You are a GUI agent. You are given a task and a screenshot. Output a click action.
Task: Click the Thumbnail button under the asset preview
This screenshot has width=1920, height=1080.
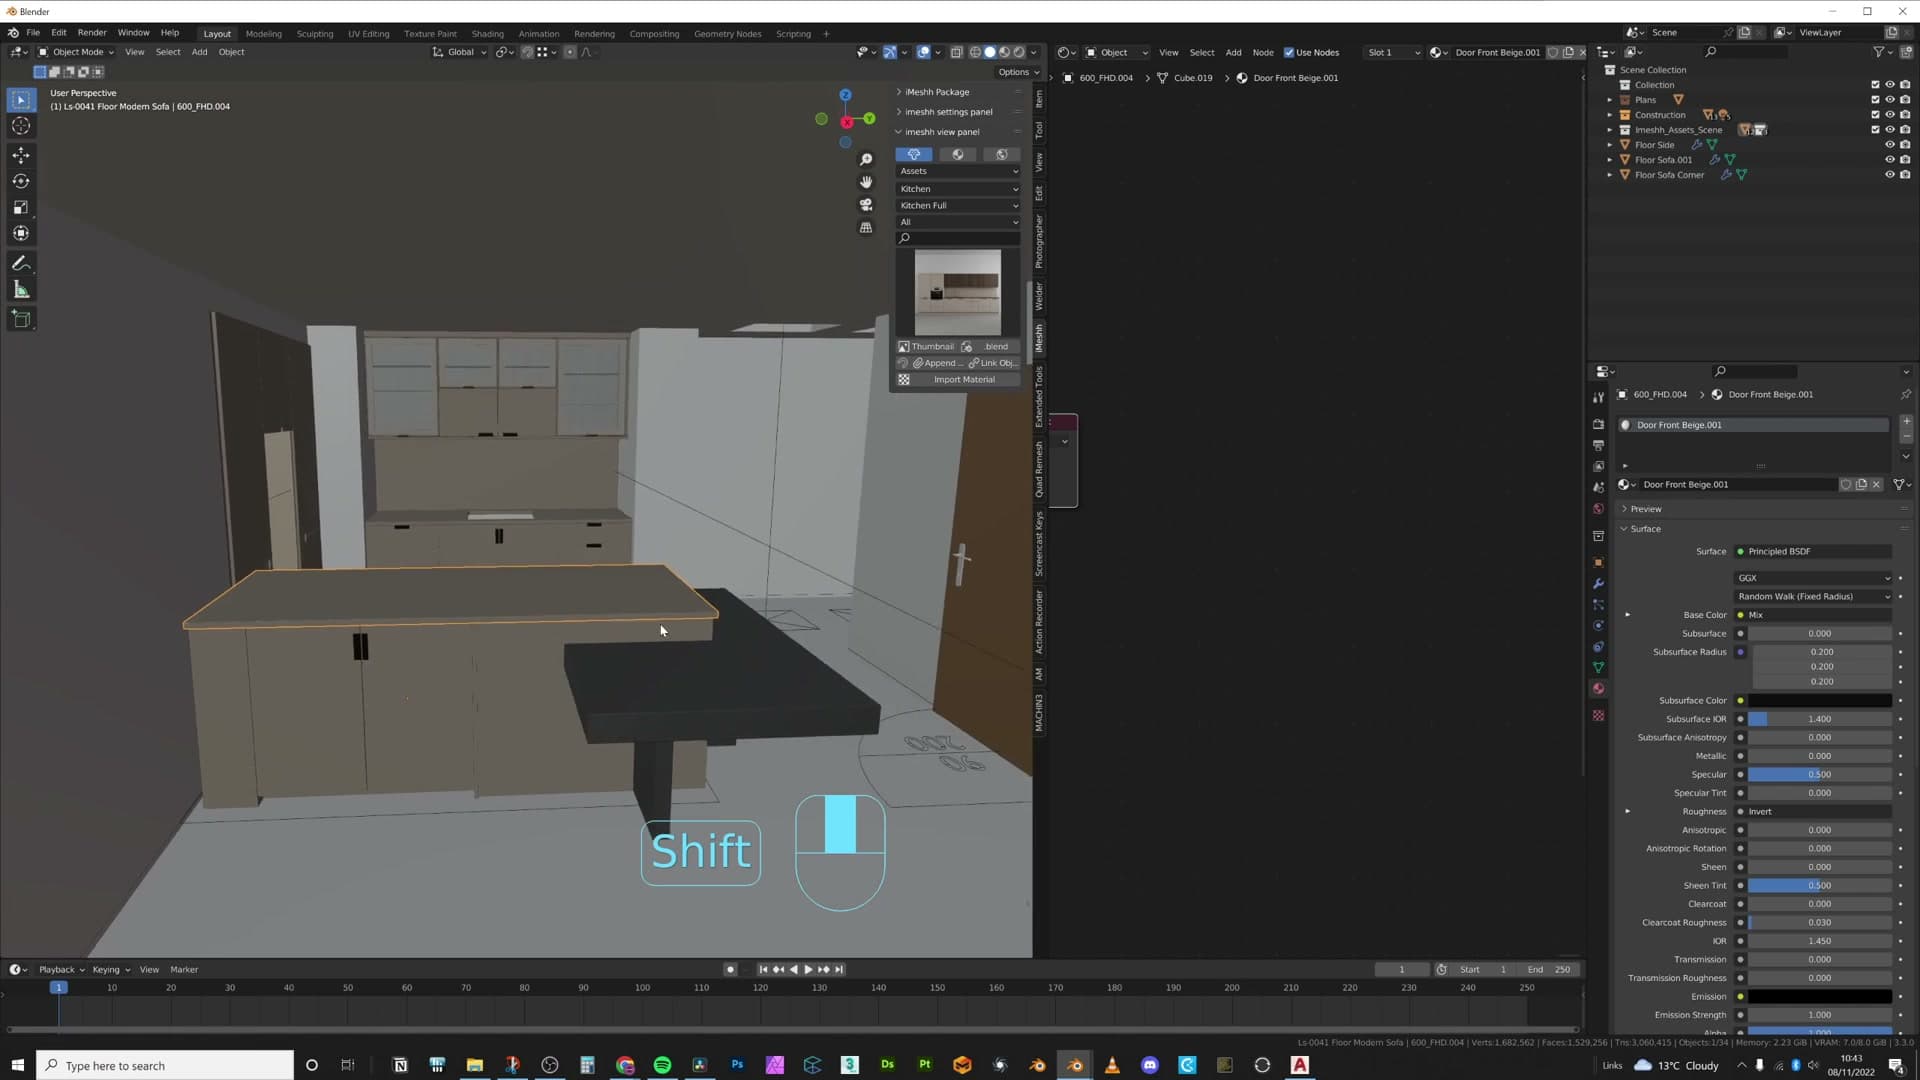(927, 347)
